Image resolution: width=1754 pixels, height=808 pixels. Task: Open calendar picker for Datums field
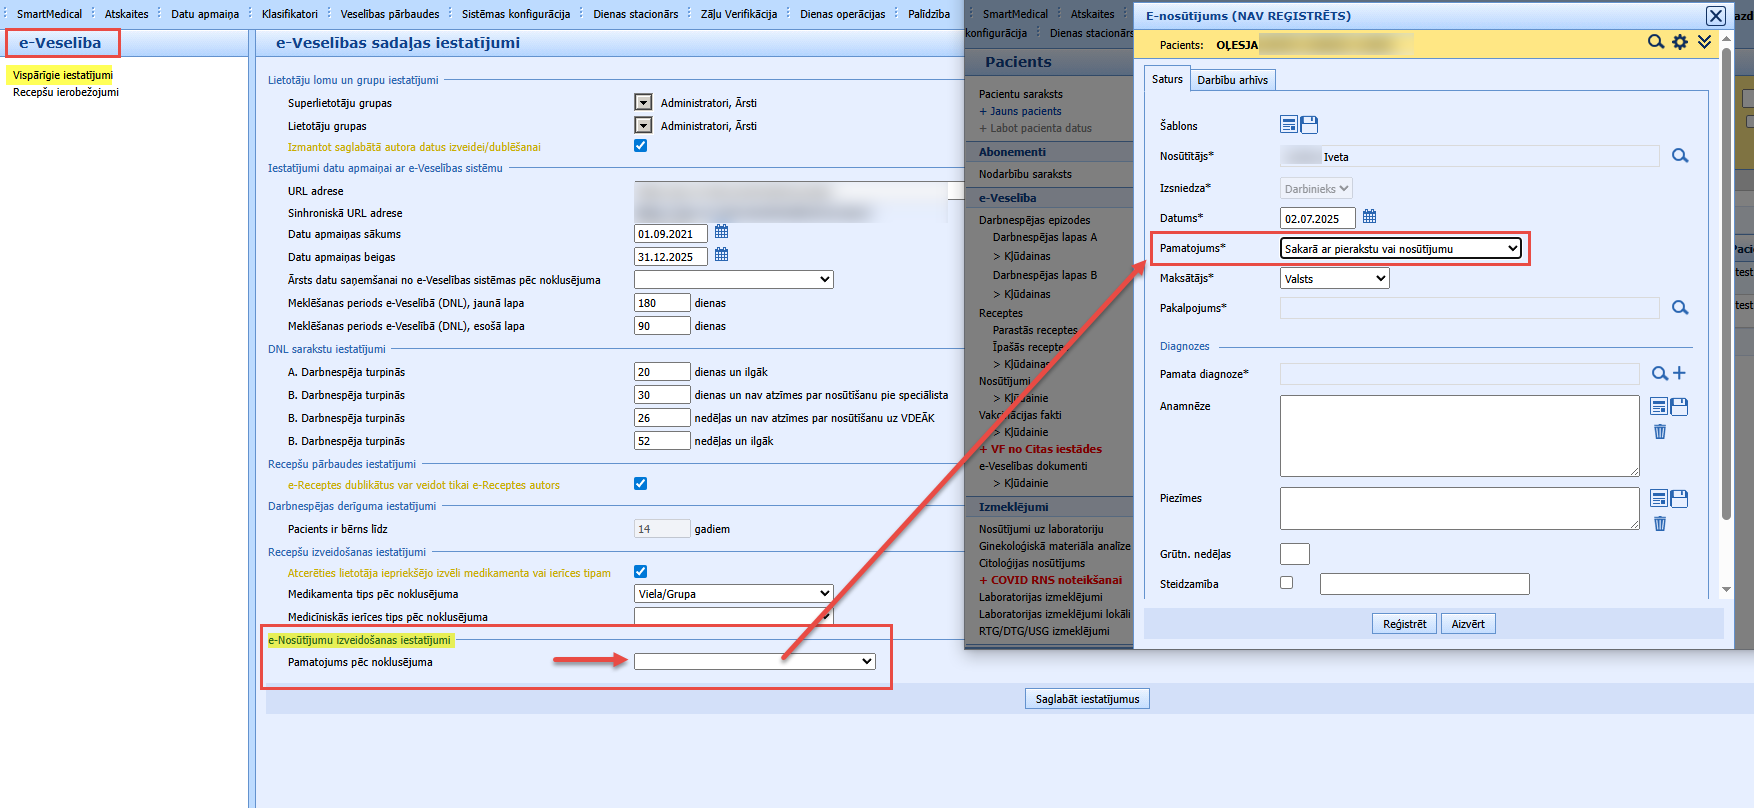click(x=1370, y=217)
